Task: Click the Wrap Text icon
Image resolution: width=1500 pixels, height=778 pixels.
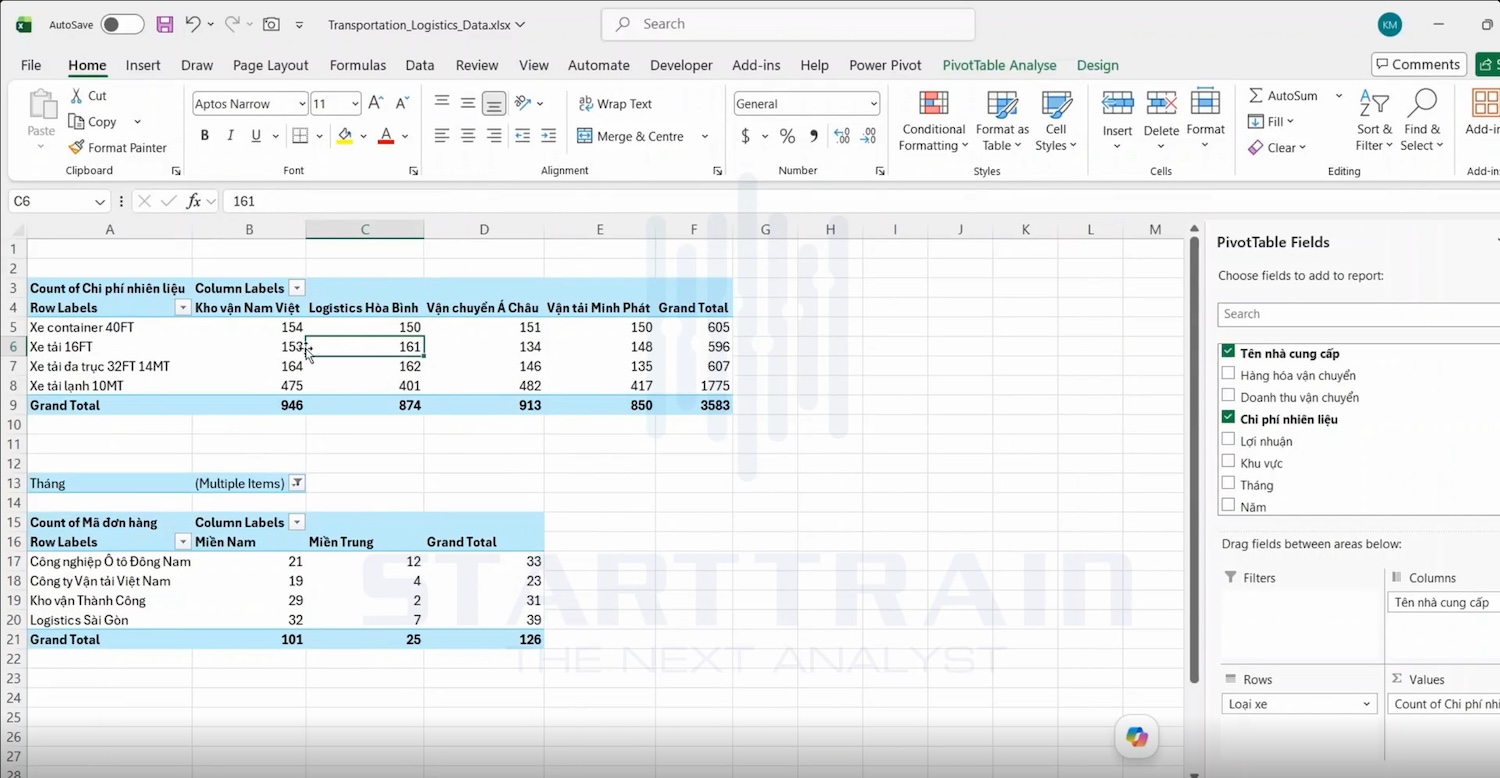Action: pyautogui.click(x=585, y=104)
